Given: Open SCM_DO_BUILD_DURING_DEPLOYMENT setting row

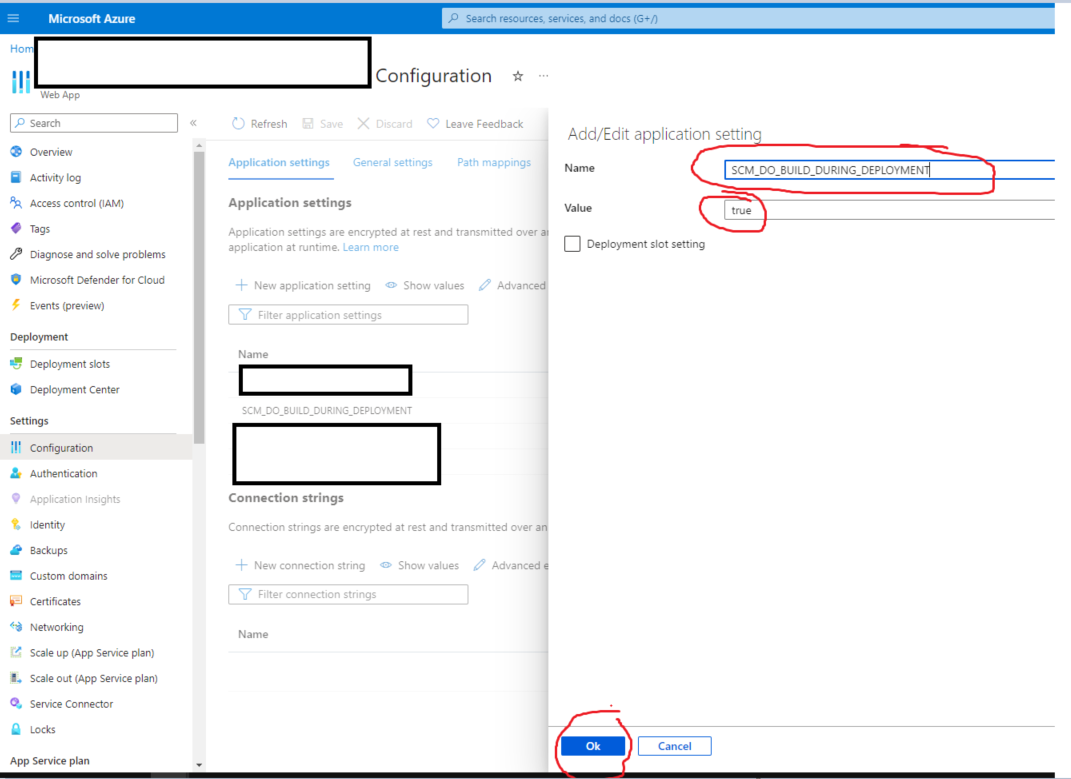Looking at the screenshot, I should point(326,411).
